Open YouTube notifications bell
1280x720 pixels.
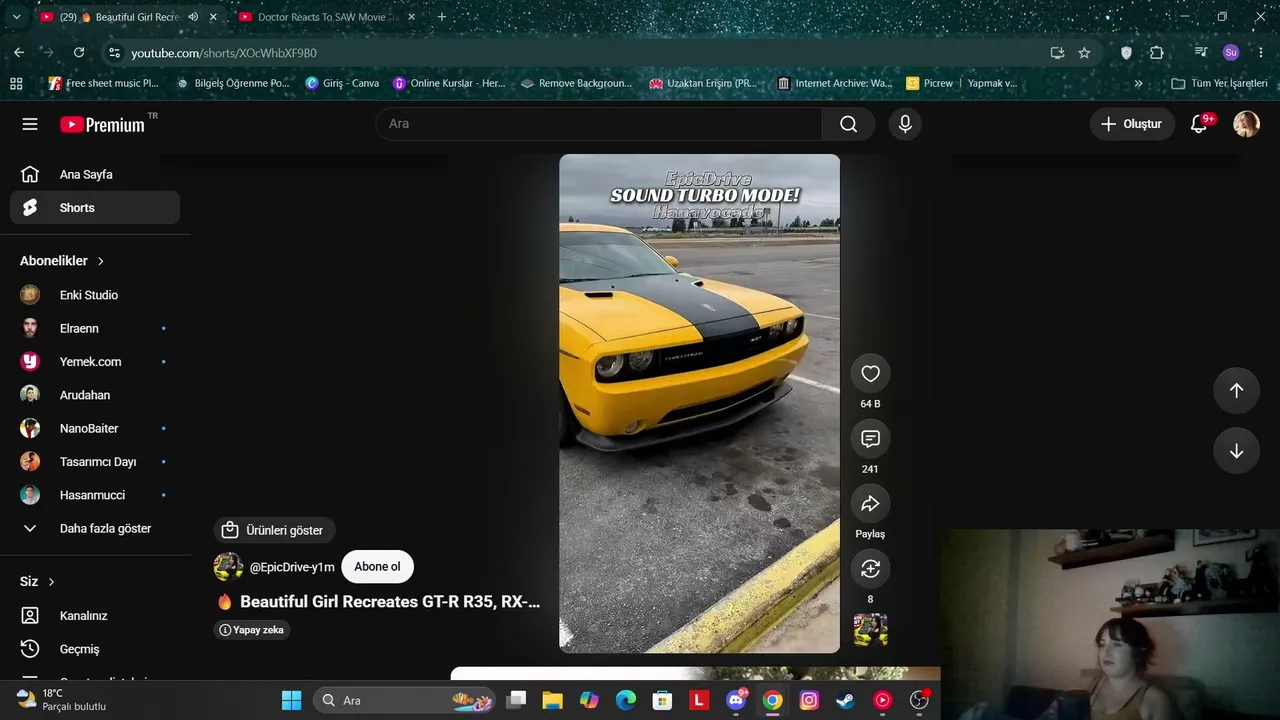(1199, 124)
